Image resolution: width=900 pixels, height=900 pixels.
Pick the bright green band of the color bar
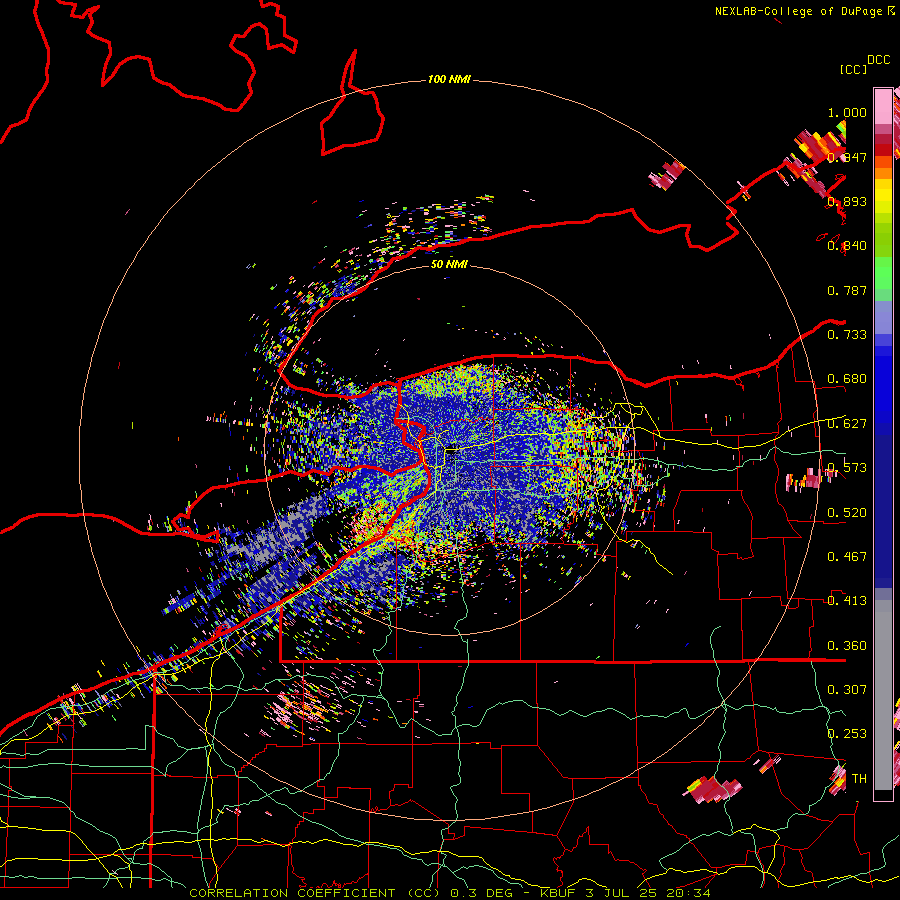[883, 273]
